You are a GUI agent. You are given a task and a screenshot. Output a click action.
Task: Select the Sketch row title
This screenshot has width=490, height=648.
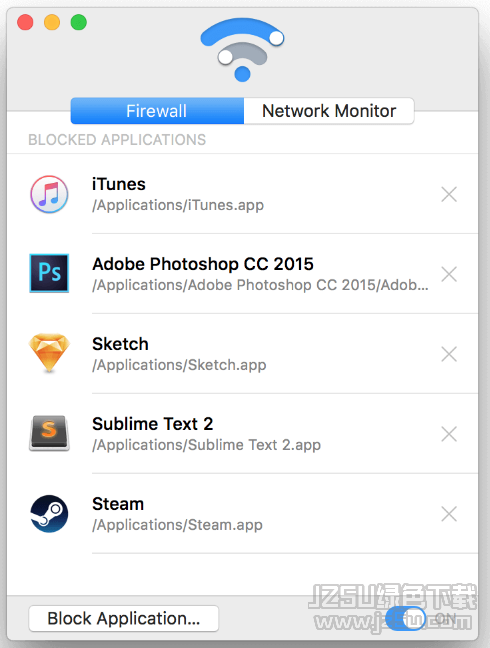tap(120, 344)
